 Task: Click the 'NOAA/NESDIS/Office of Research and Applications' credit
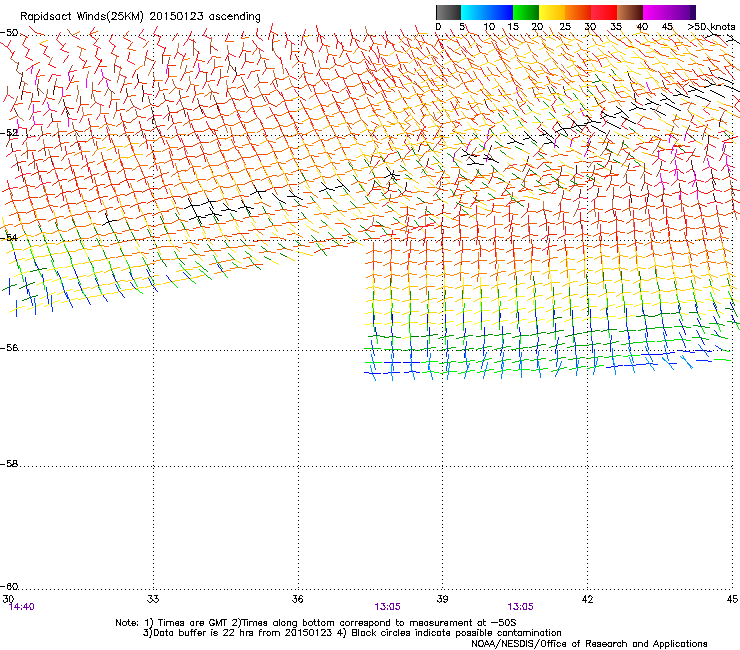click(x=589, y=643)
